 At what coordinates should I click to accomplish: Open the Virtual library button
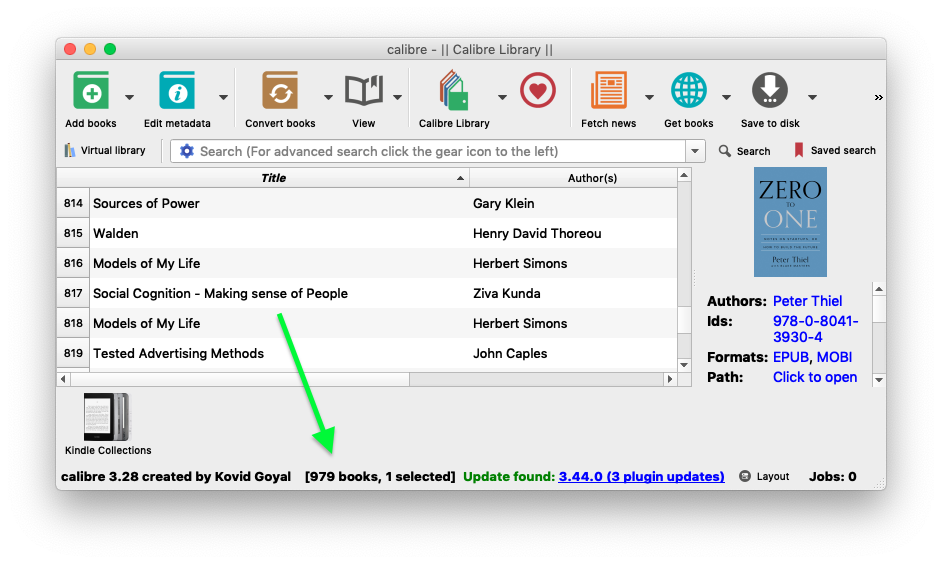pyautogui.click(x=105, y=151)
